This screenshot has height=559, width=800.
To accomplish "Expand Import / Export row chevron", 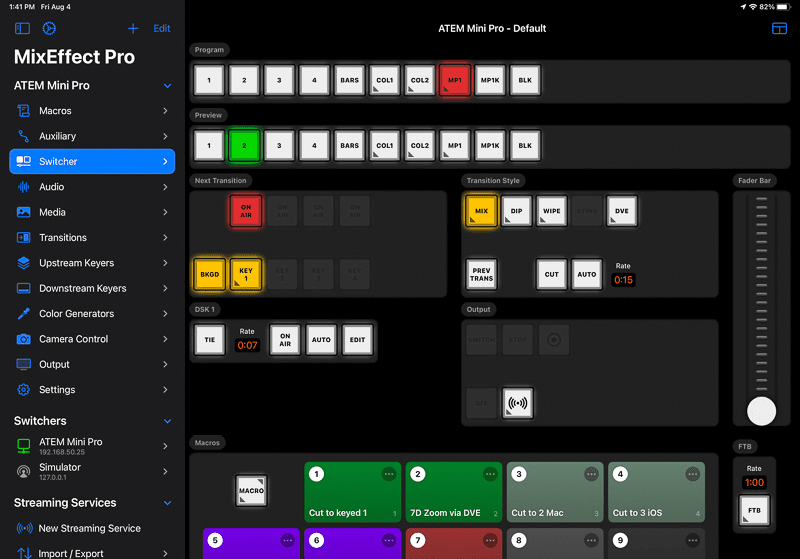I will (165, 553).
